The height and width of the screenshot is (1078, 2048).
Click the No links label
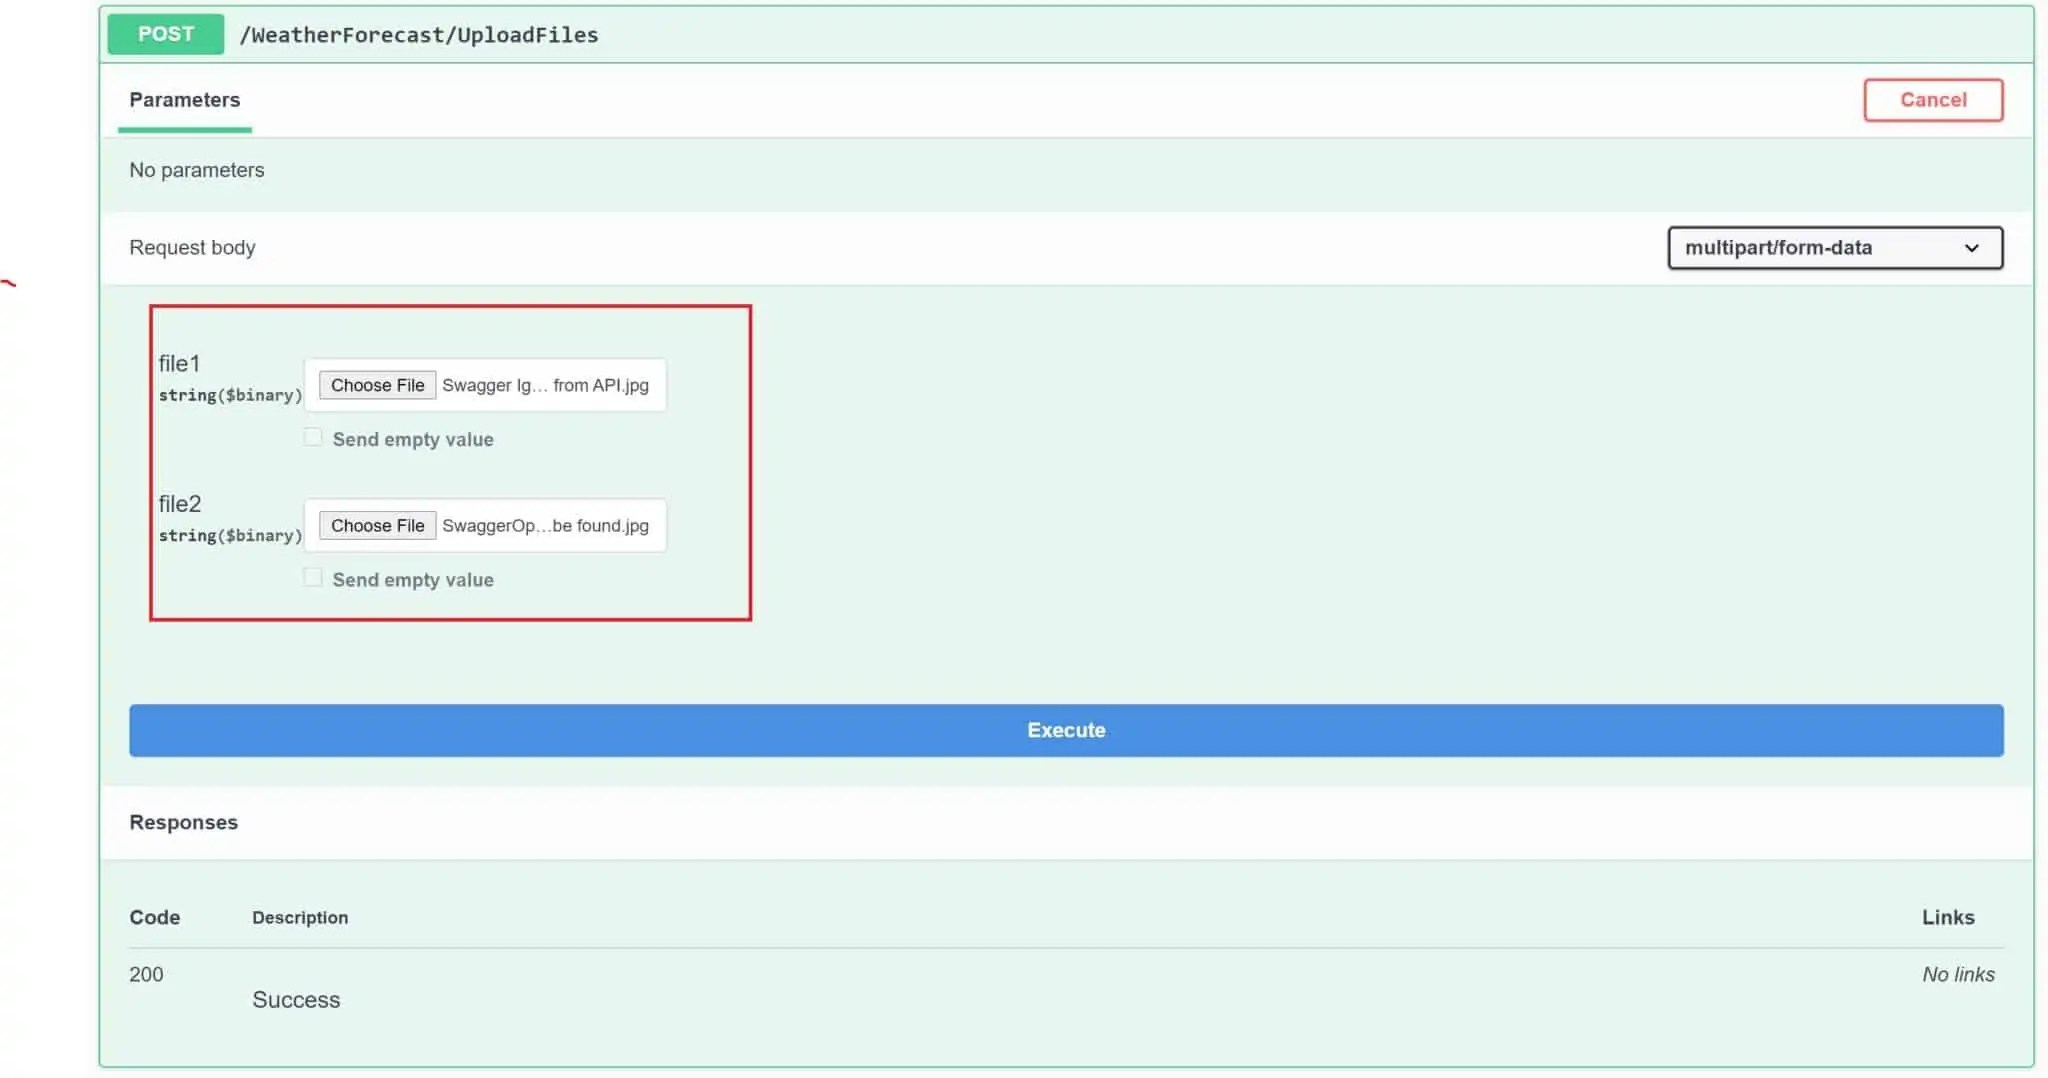(1957, 973)
